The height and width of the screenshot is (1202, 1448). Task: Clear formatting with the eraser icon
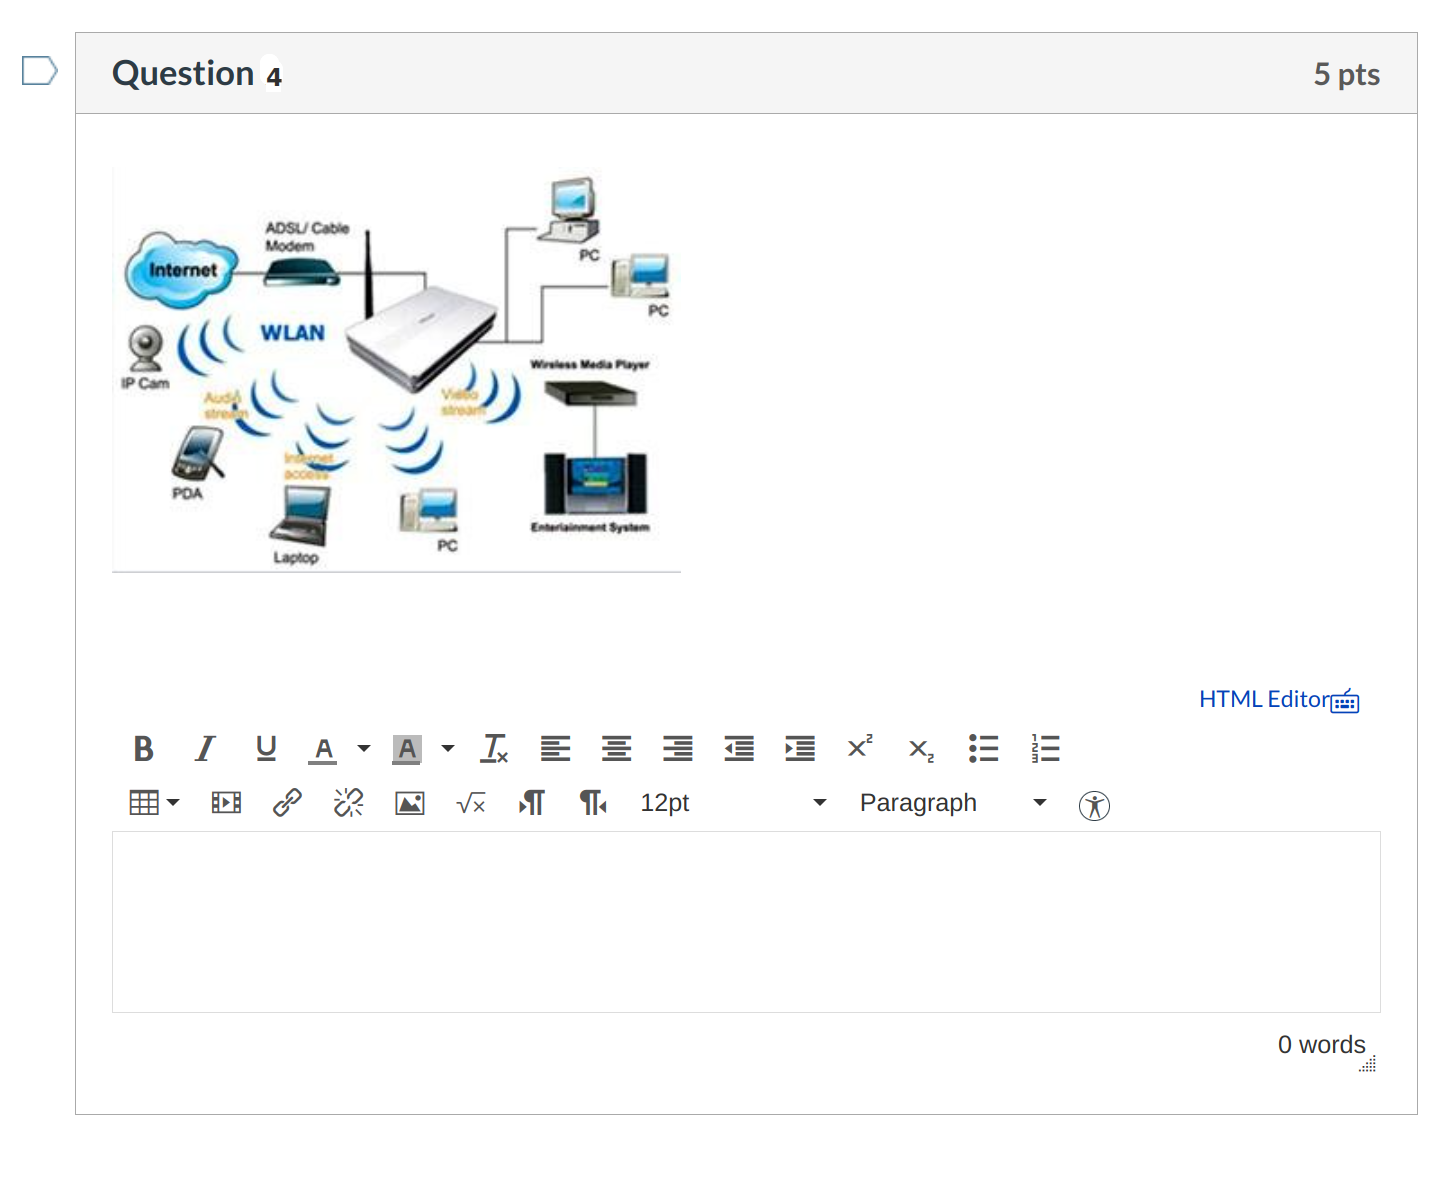coord(495,748)
